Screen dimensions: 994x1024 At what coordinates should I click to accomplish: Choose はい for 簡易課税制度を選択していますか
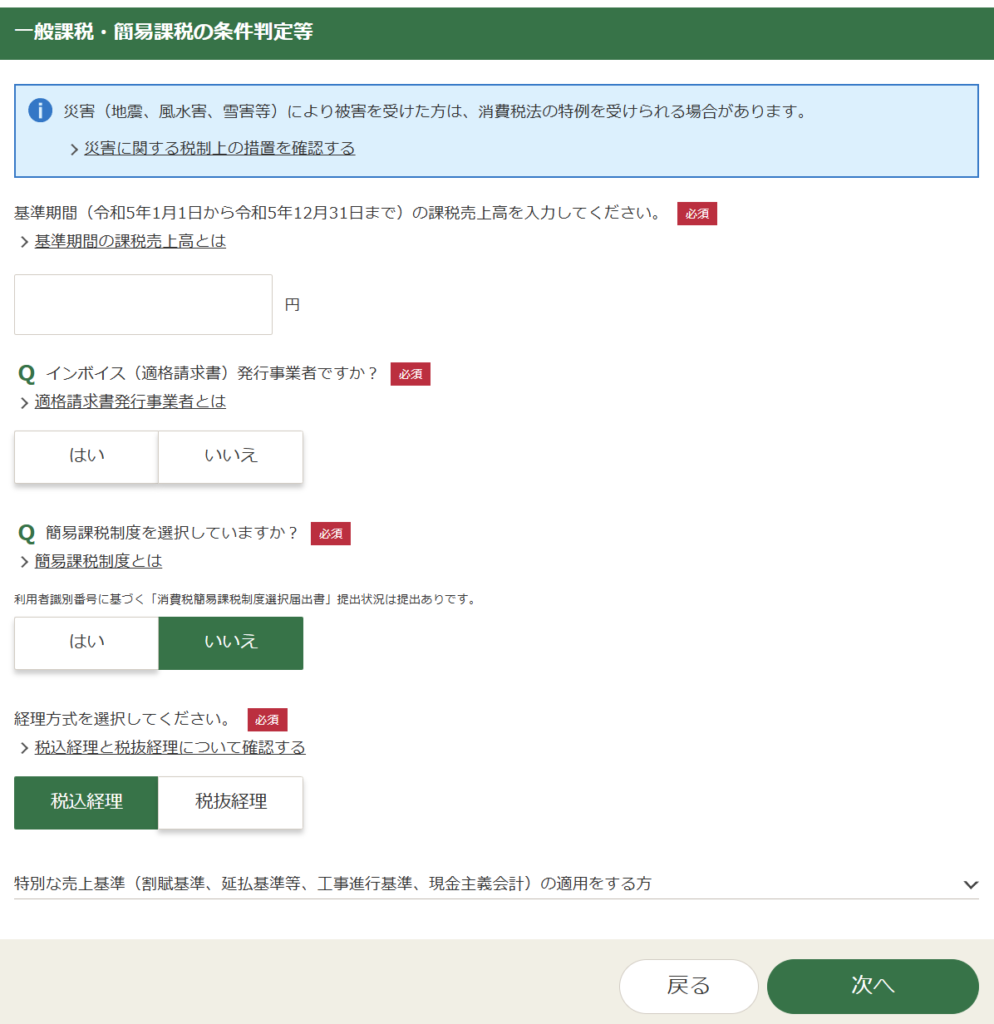pos(86,642)
